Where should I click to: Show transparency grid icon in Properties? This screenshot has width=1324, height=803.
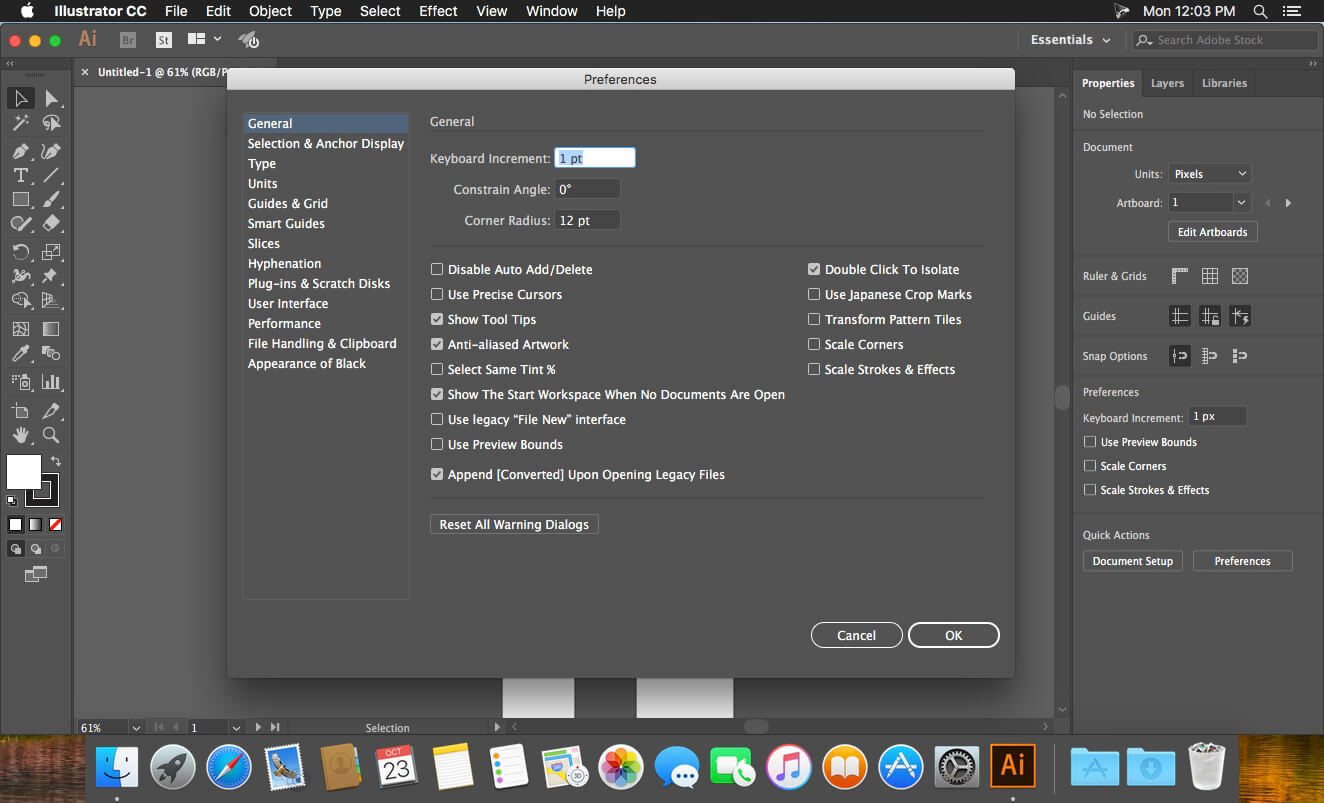(1240, 276)
